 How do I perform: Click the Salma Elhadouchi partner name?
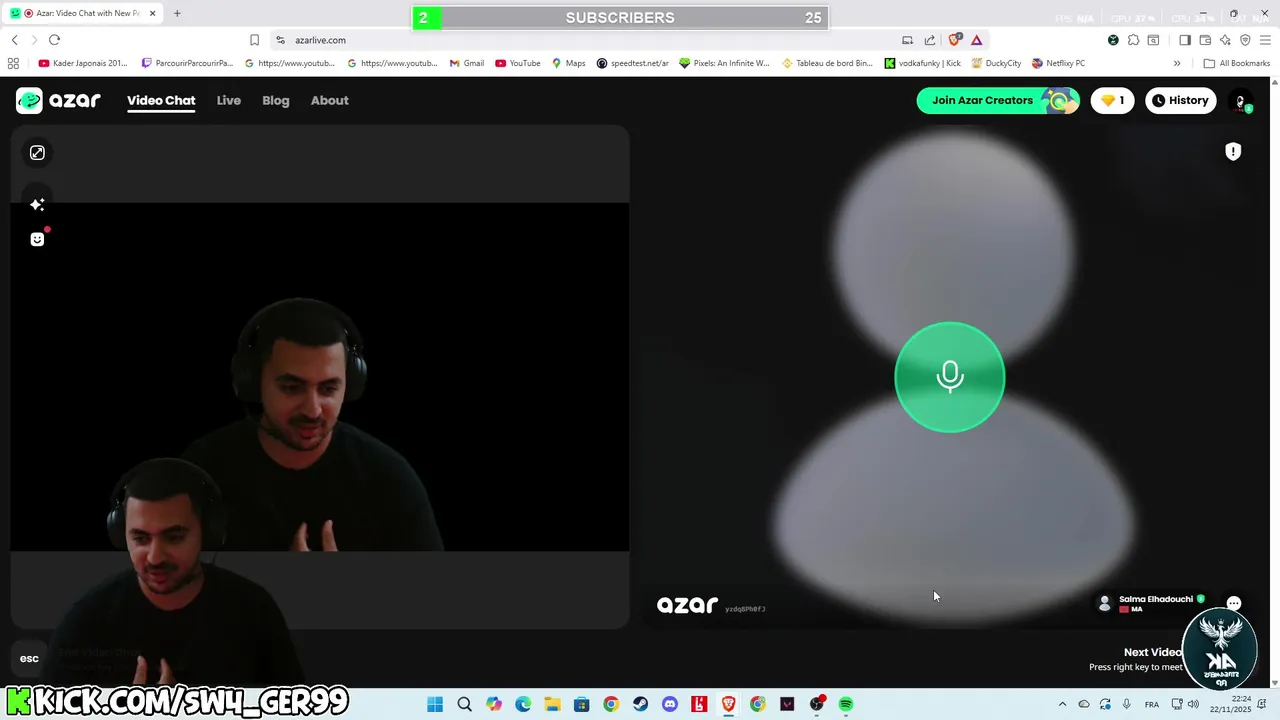tap(1155, 599)
